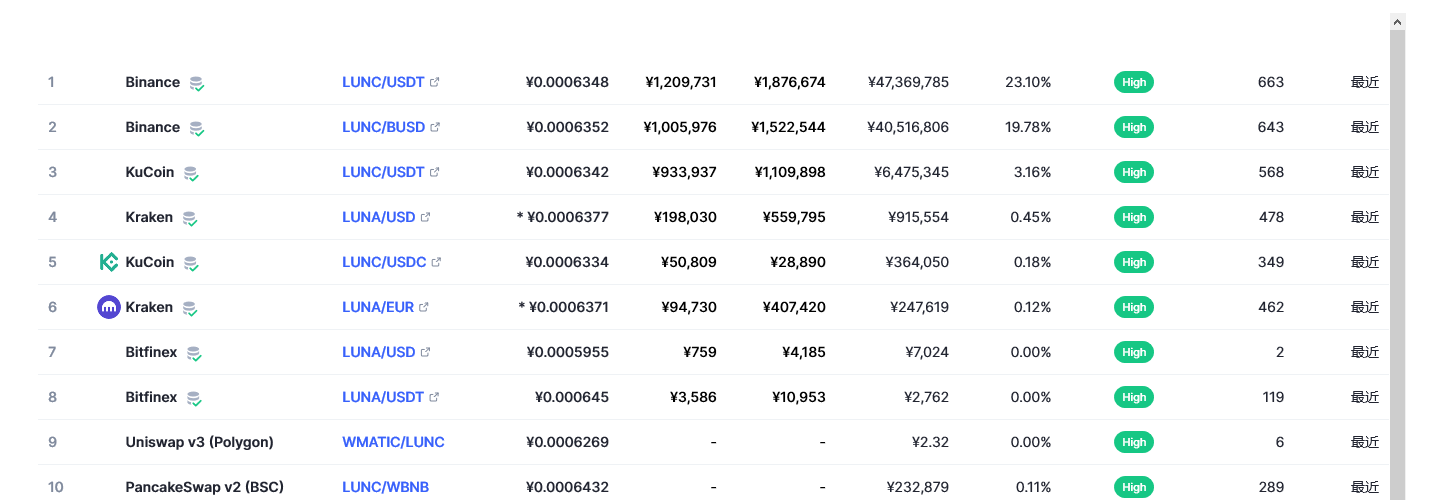The image size is (1450, 500).
Task: Click the scrollbar up arrow
Action: pyautogui.click(x=1398, y=21)
